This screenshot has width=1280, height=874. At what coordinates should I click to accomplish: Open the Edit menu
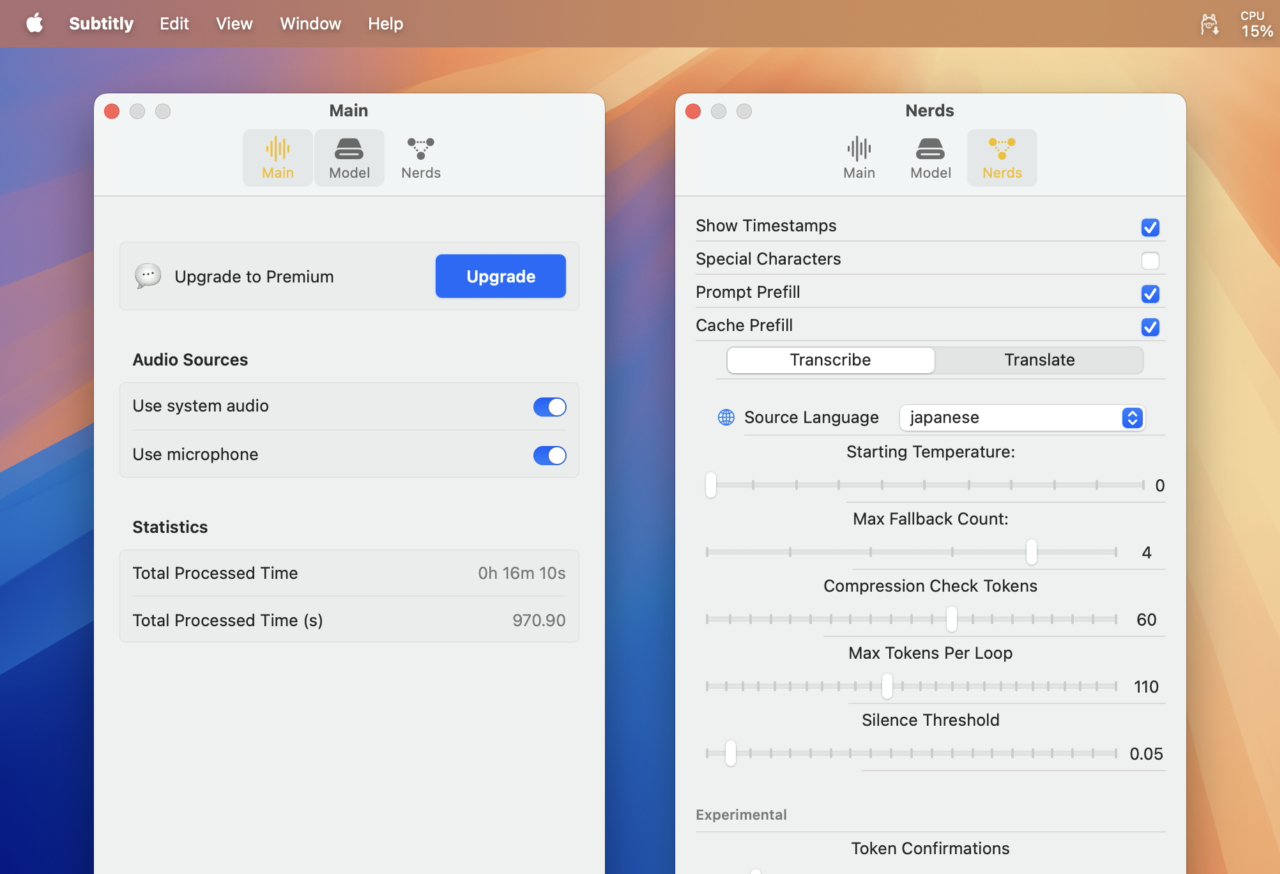pos(174,24)
